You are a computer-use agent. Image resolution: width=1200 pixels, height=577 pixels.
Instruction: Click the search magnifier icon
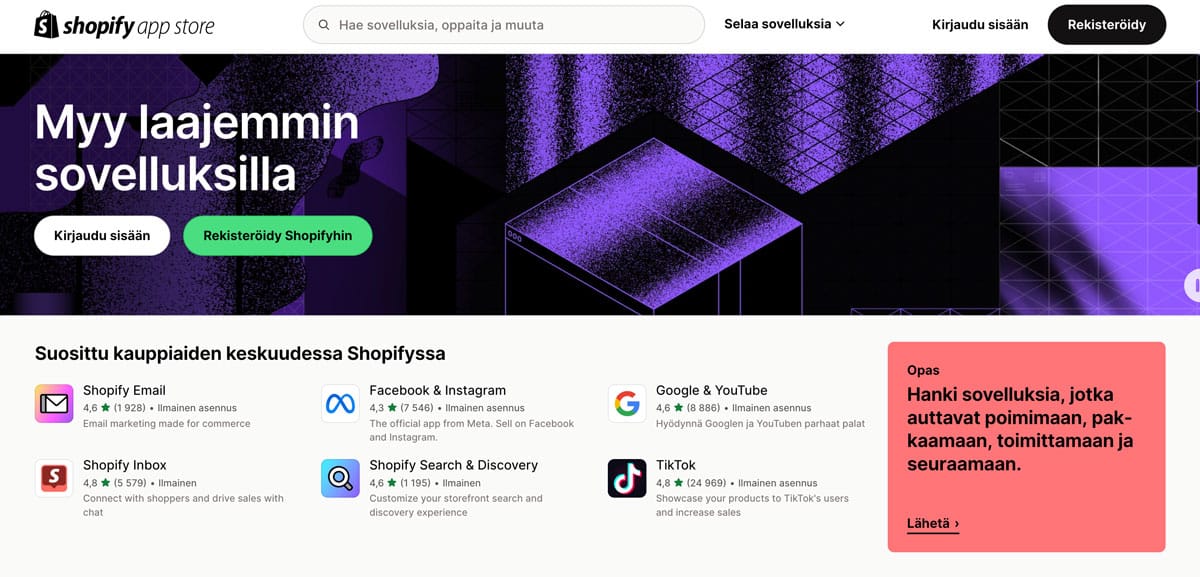click(x=324, y=25)
